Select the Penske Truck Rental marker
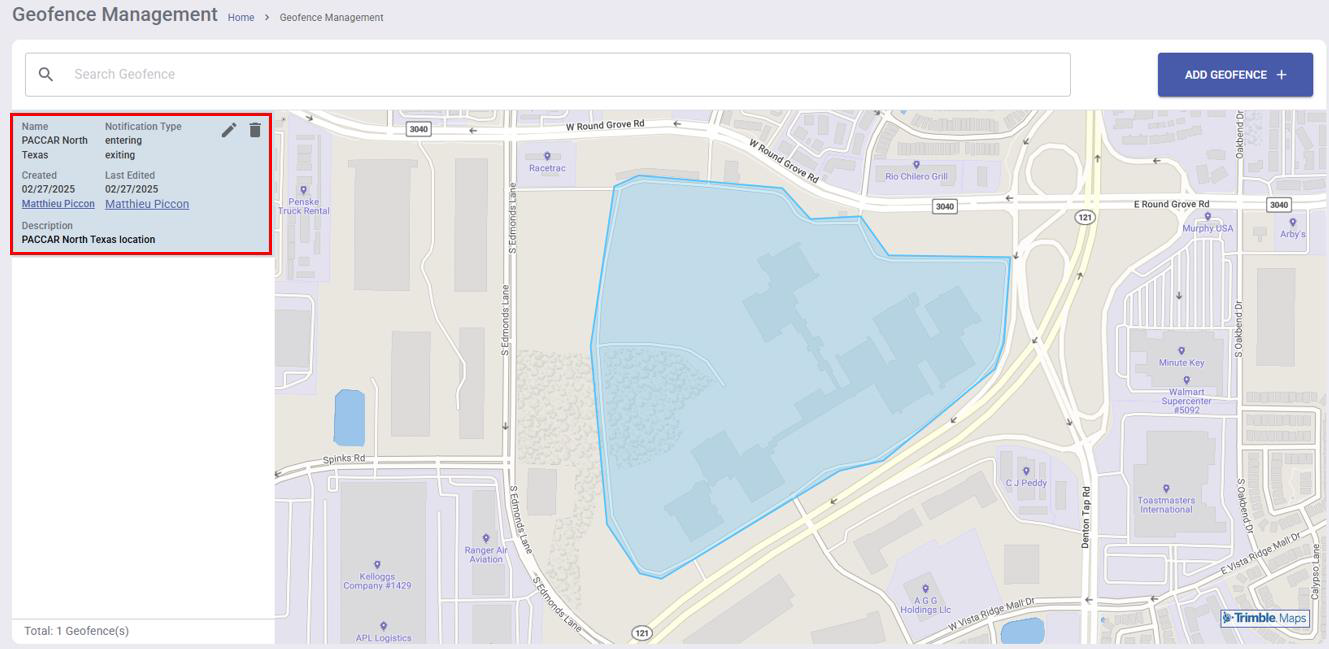1329x649 pixels. coord(303,190)
